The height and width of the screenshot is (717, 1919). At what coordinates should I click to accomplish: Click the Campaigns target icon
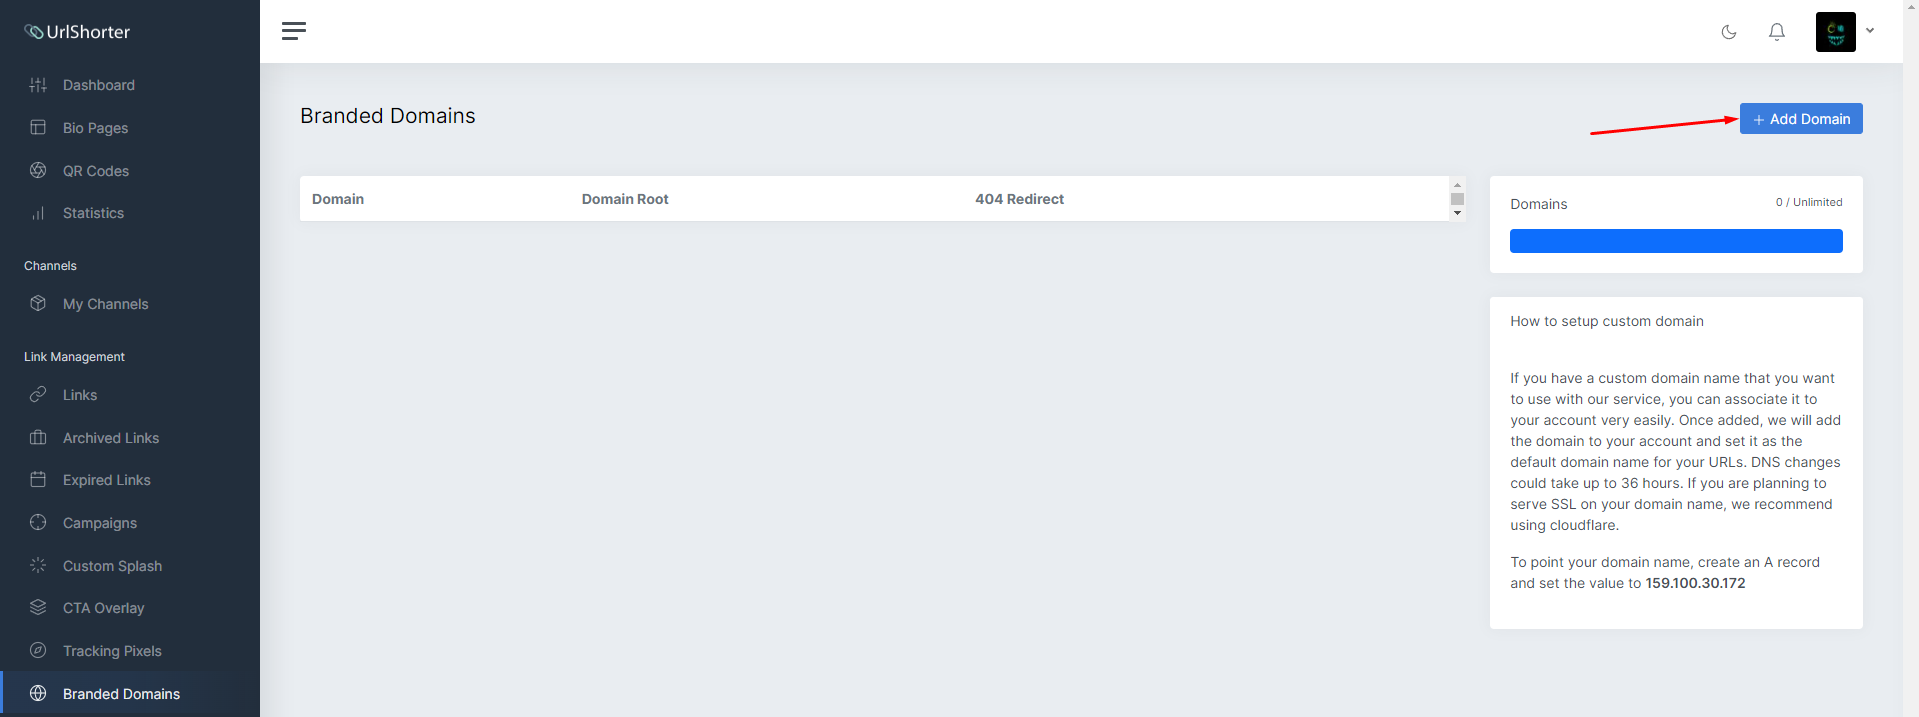pyautogui.click(x=38, y=523)
